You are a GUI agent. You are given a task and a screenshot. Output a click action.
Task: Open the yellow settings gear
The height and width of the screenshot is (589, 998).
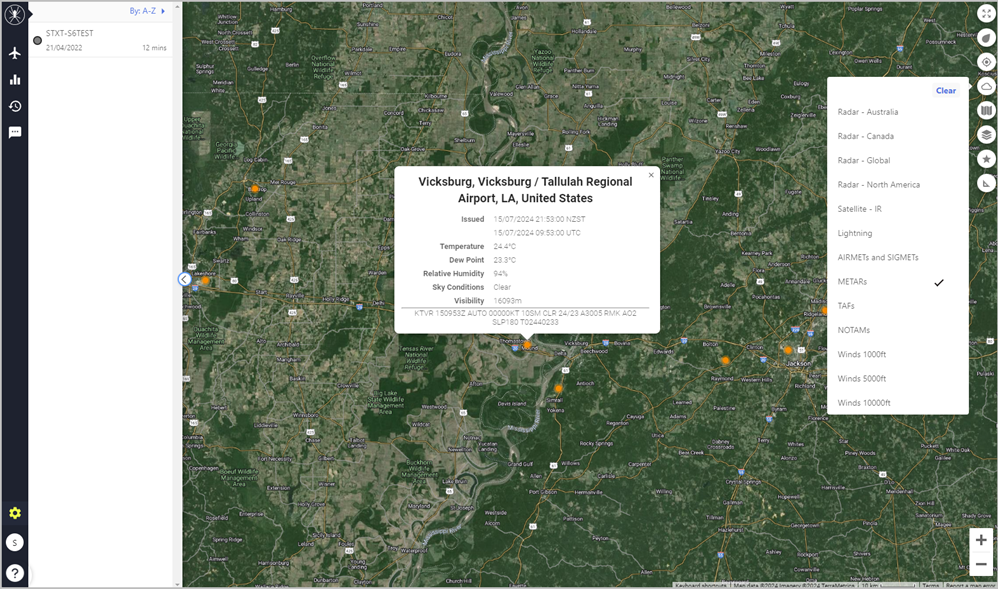tap(15, 513)
